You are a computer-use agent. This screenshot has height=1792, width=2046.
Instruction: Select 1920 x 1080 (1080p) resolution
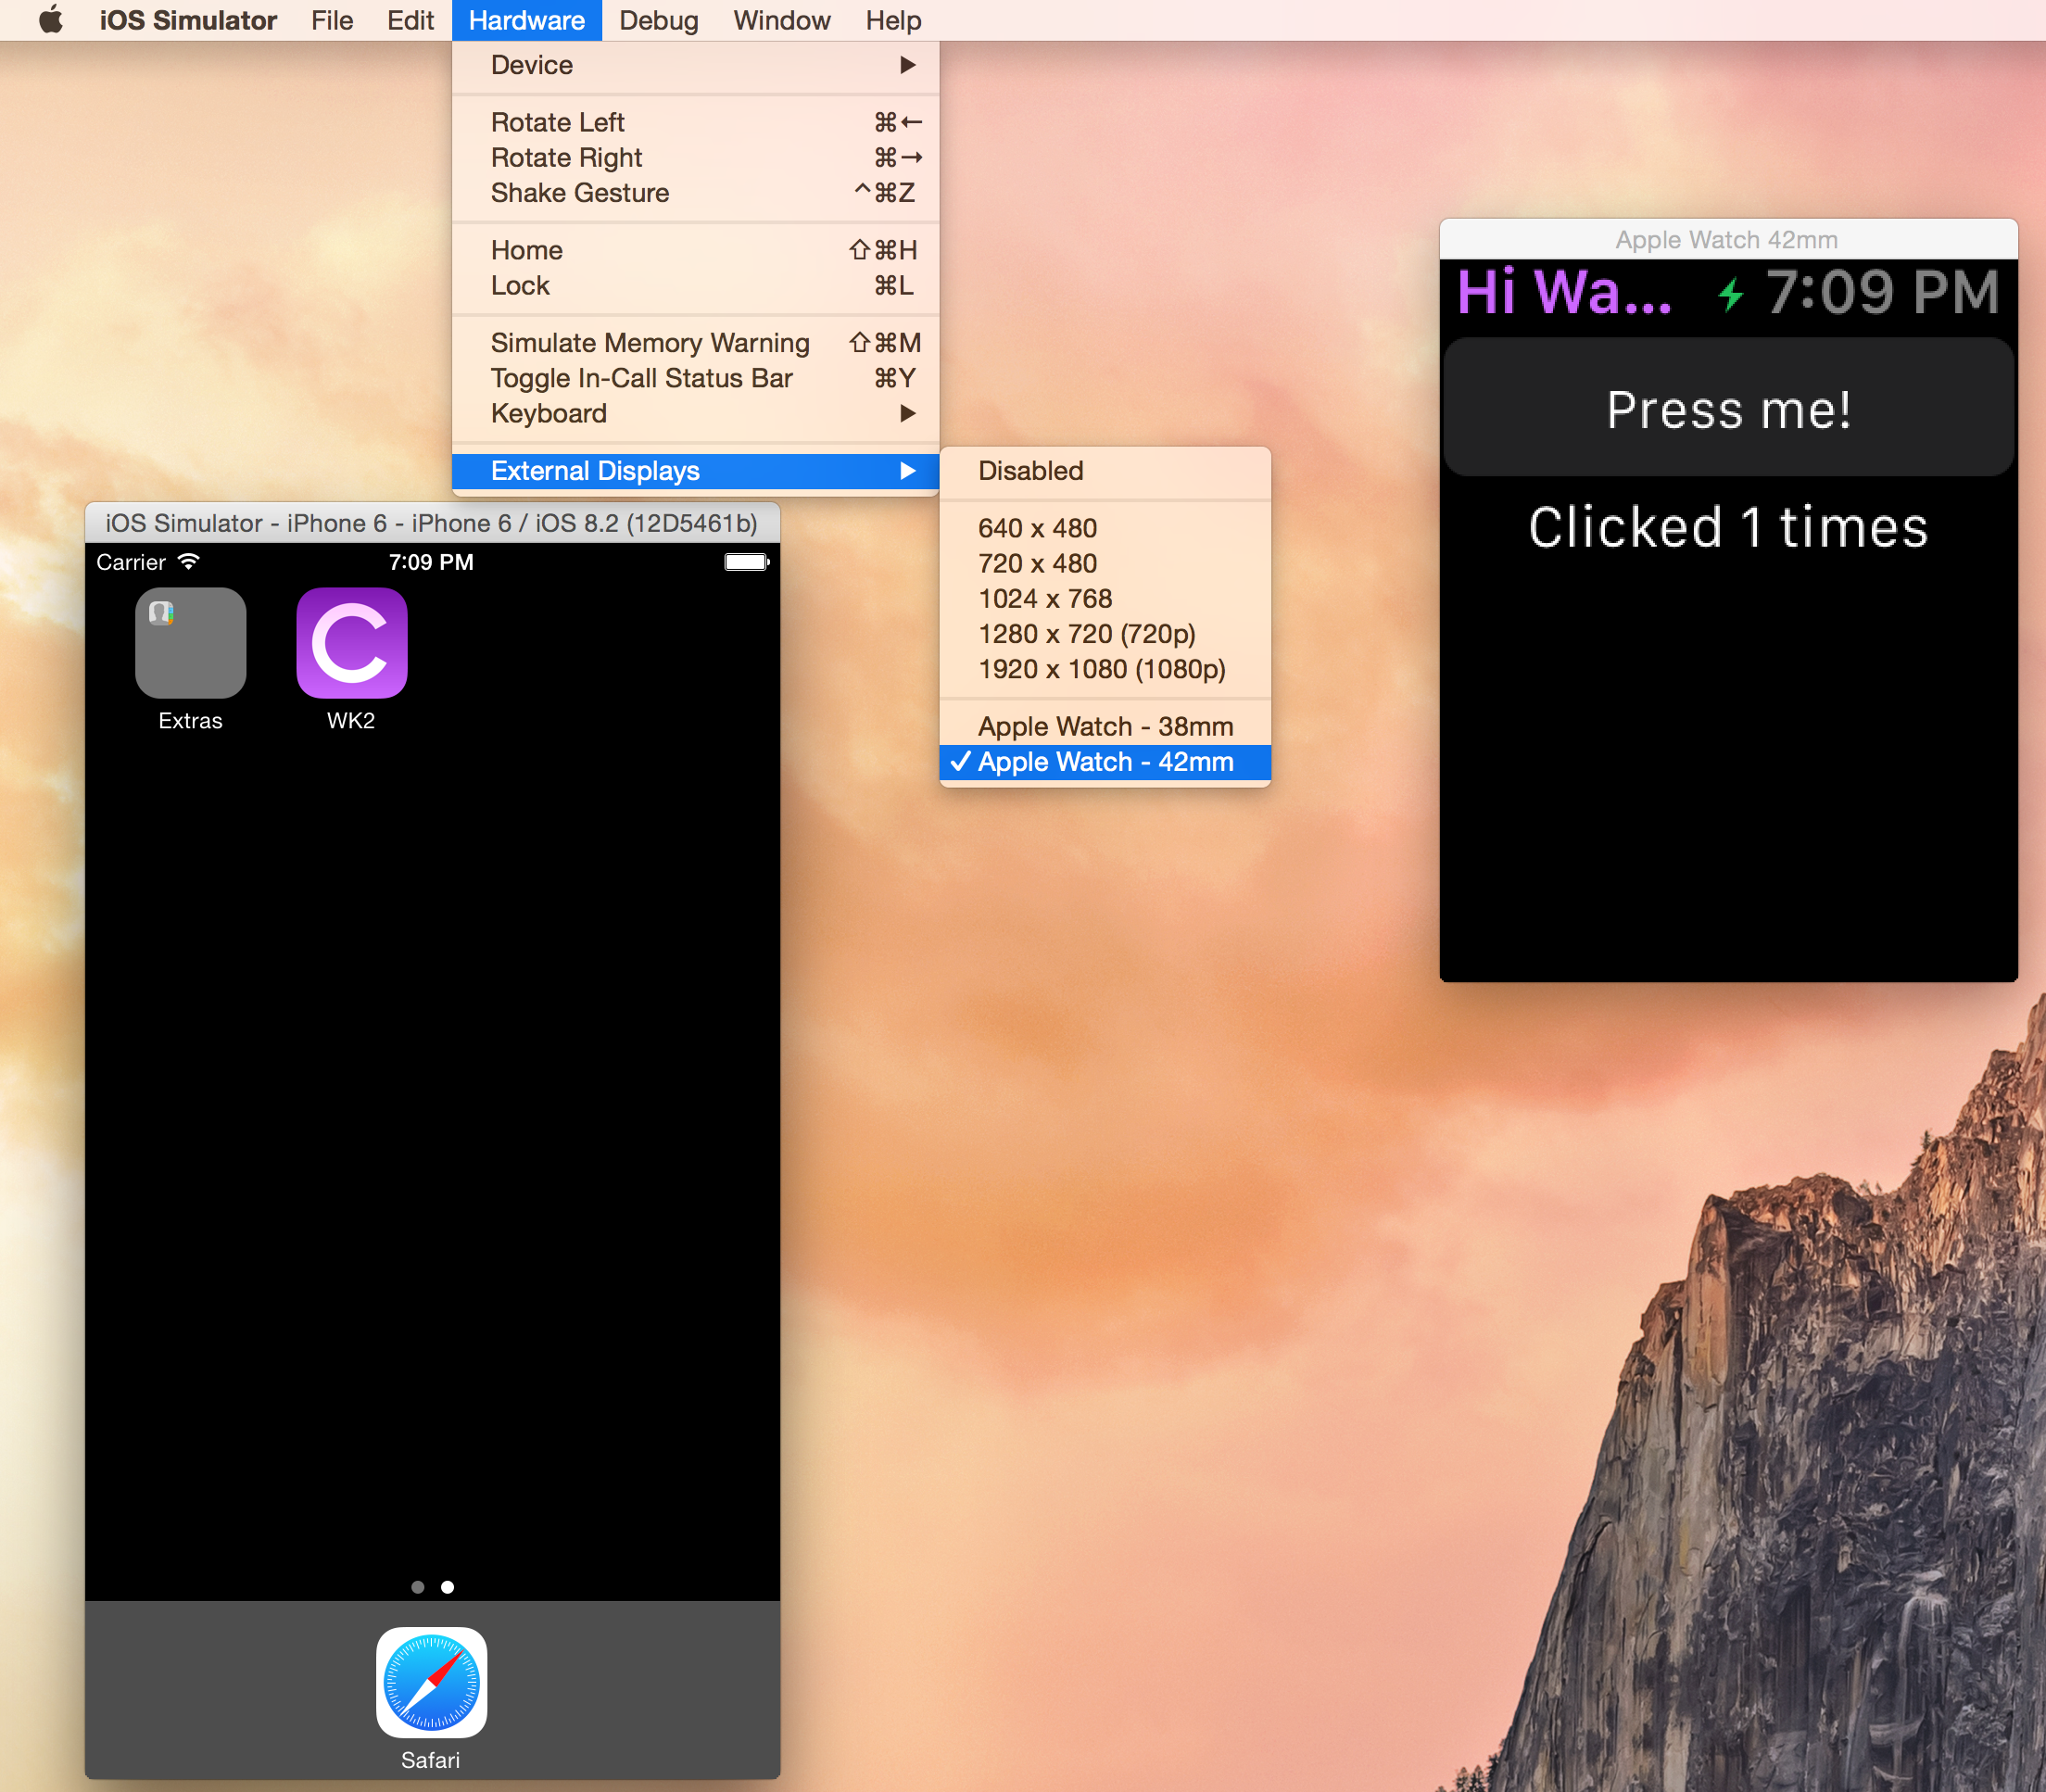[1101, 669]
